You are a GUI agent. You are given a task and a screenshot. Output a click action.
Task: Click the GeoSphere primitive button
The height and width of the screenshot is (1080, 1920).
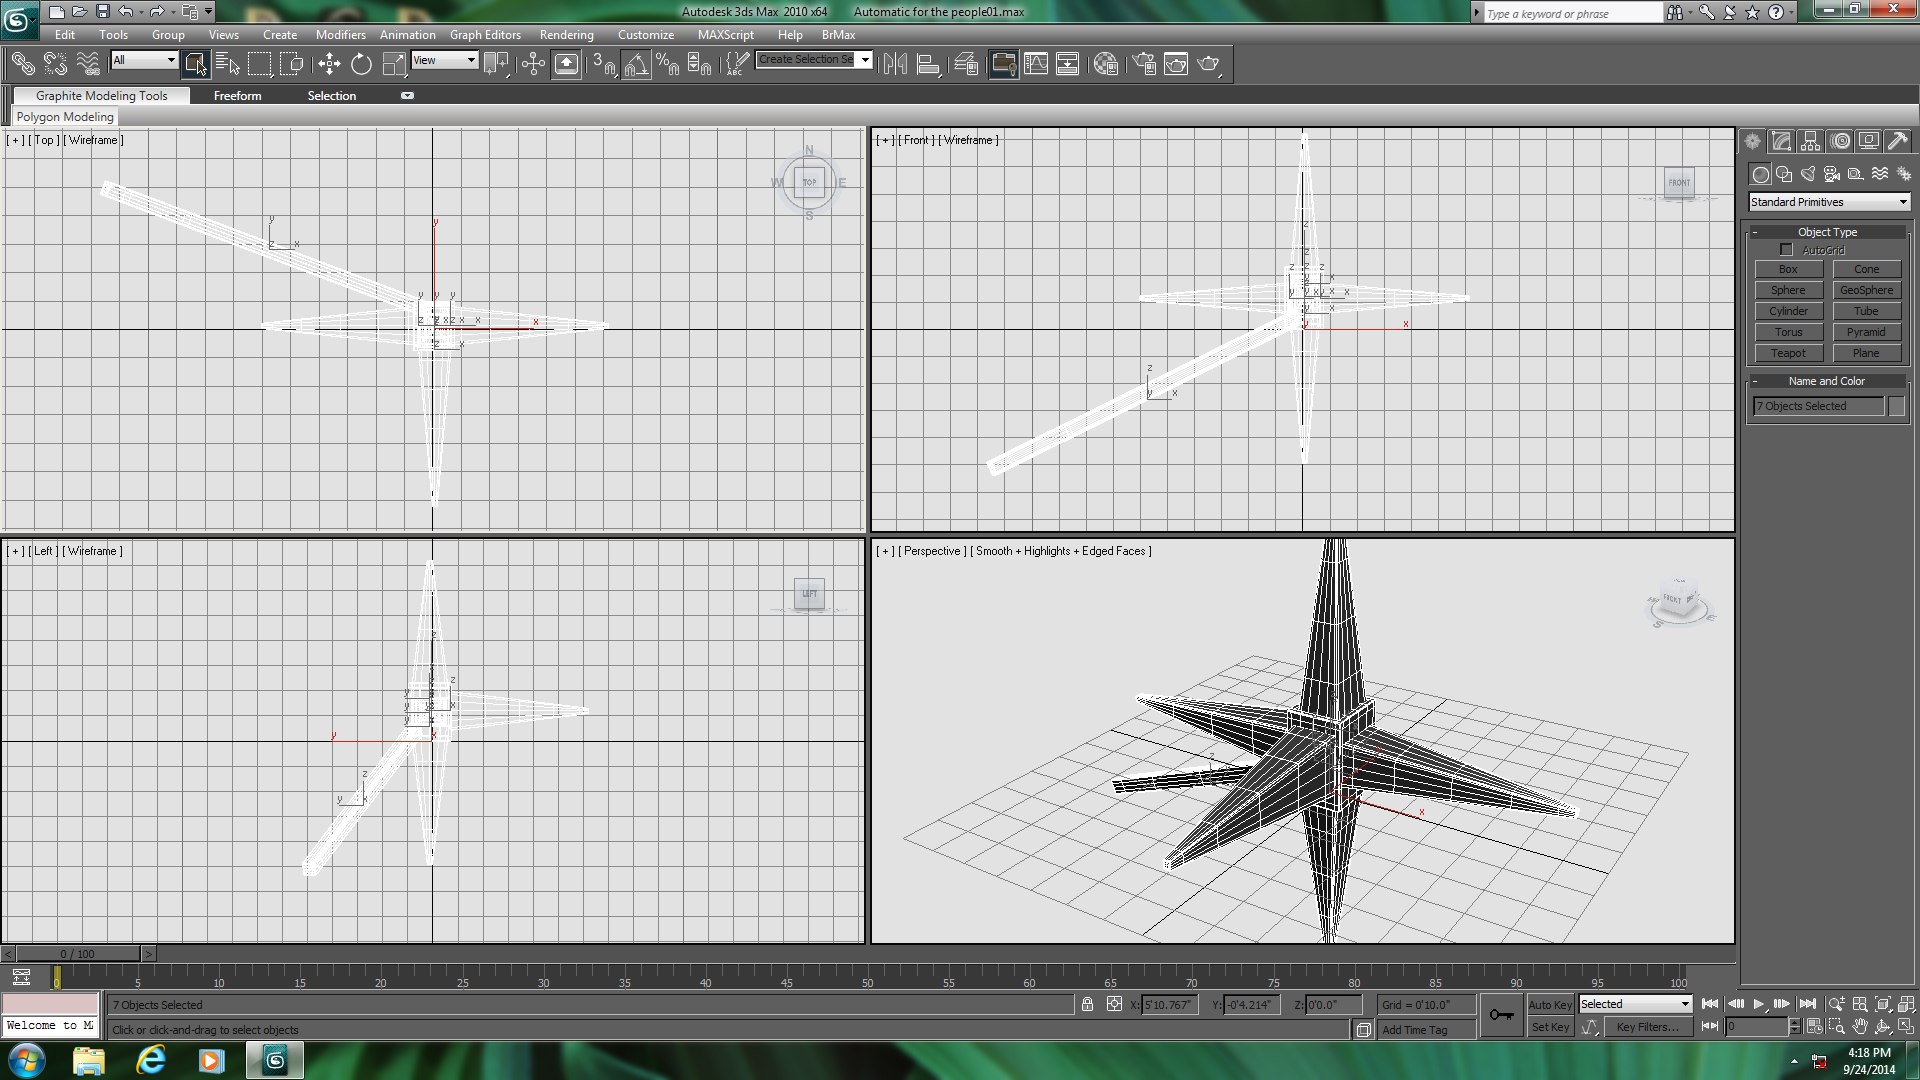1866,290
